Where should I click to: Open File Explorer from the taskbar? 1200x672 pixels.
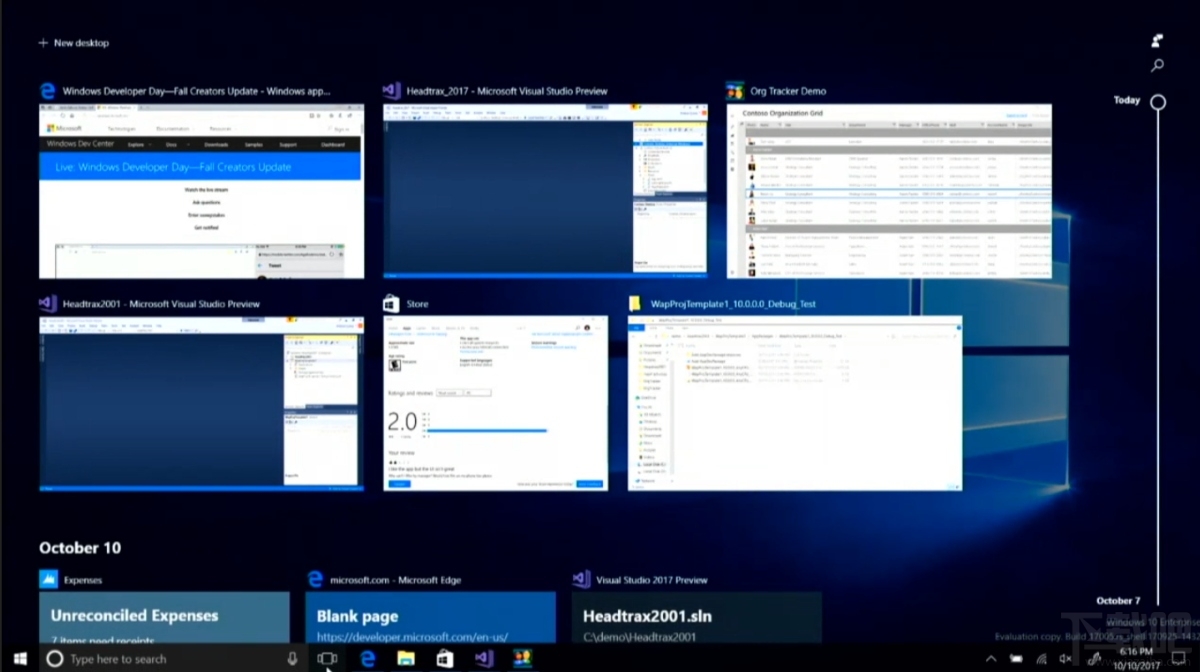(406, 658)
